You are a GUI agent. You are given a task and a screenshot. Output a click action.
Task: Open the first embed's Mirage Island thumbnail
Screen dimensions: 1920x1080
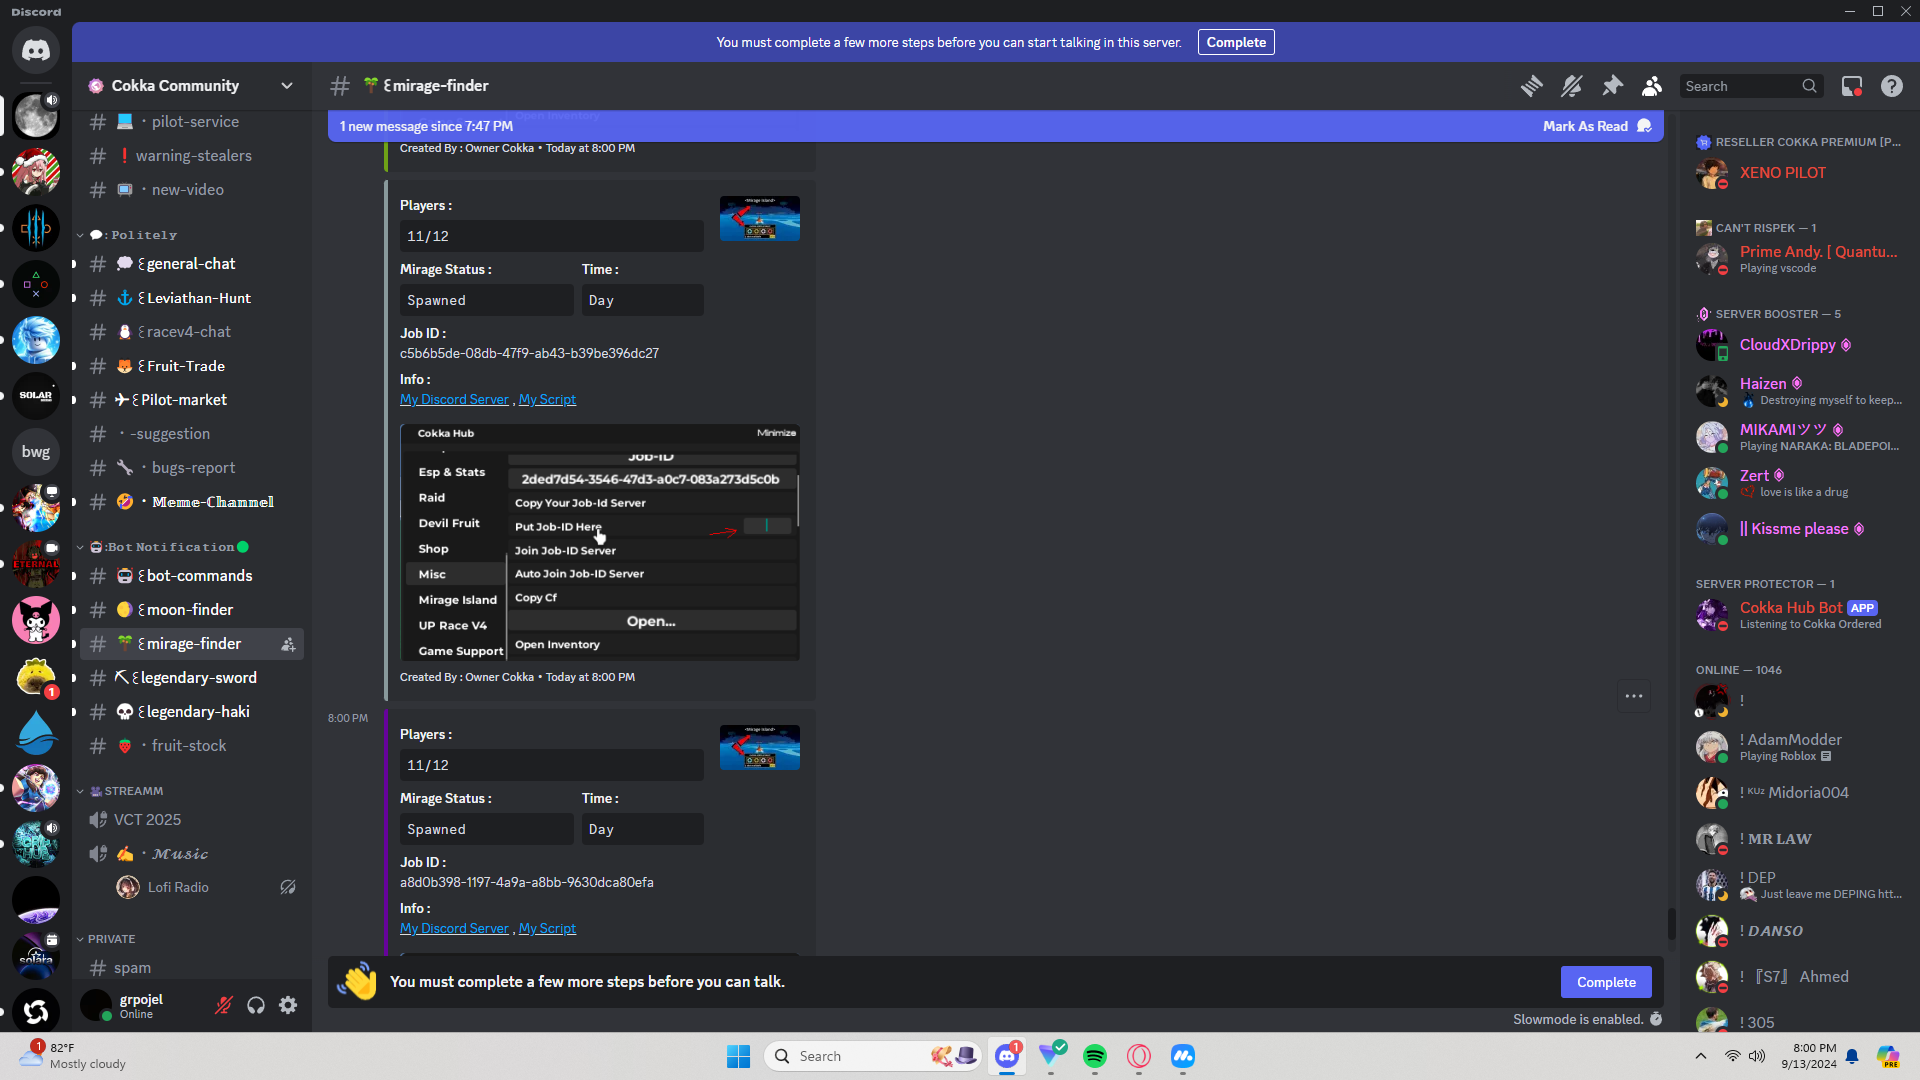pyautogui.click(x=760, y=218)
